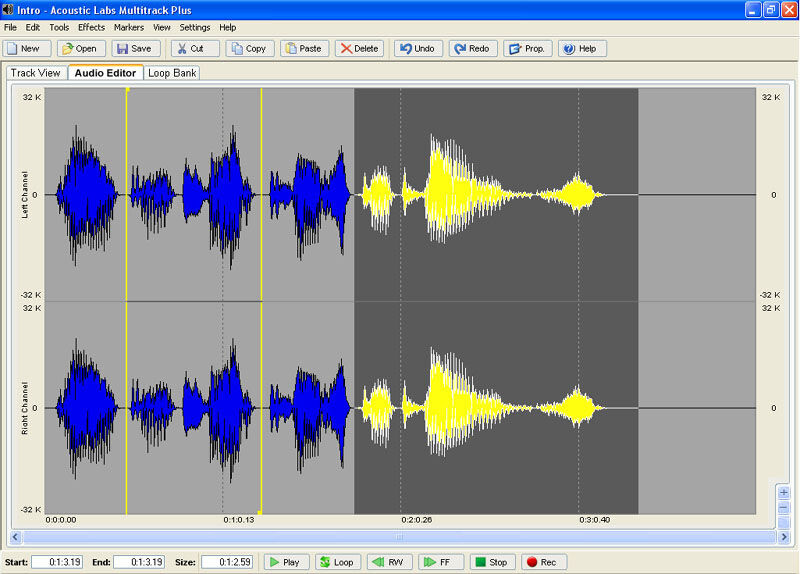Screen dimensions: 800x574
Task: Restore down the application window
Action: tap(771, 10)
